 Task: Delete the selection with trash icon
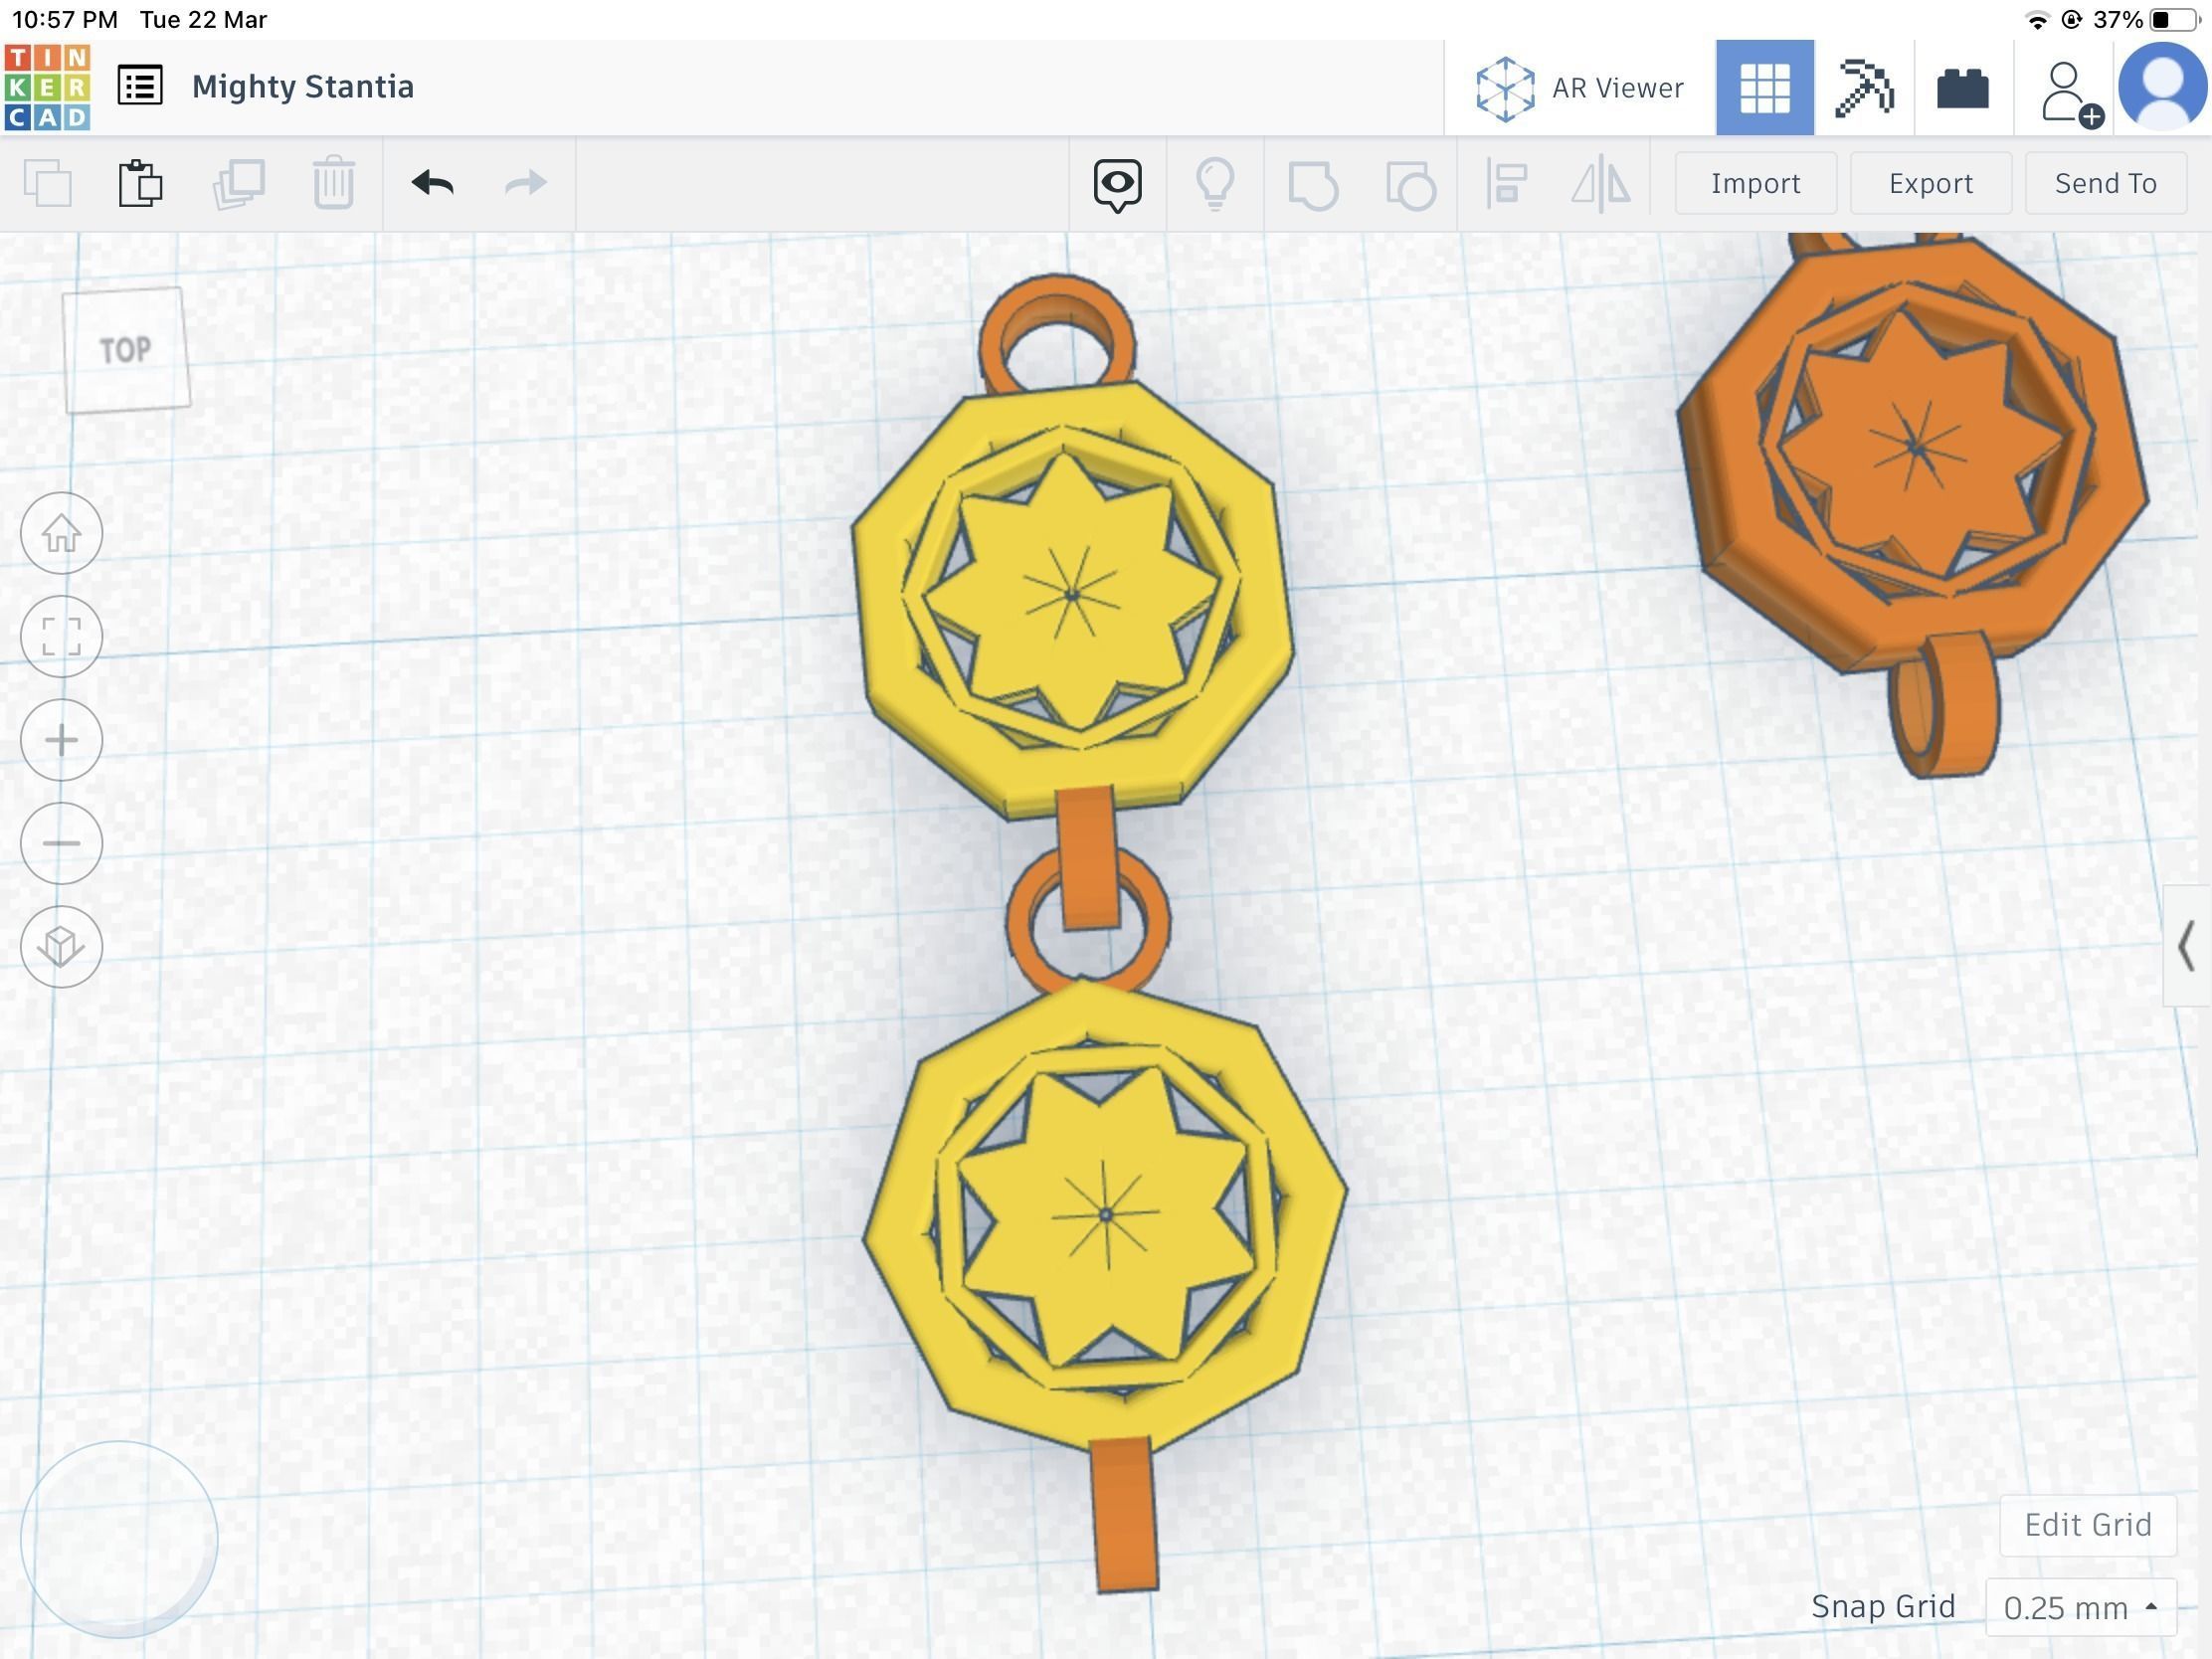pos(334,183)
